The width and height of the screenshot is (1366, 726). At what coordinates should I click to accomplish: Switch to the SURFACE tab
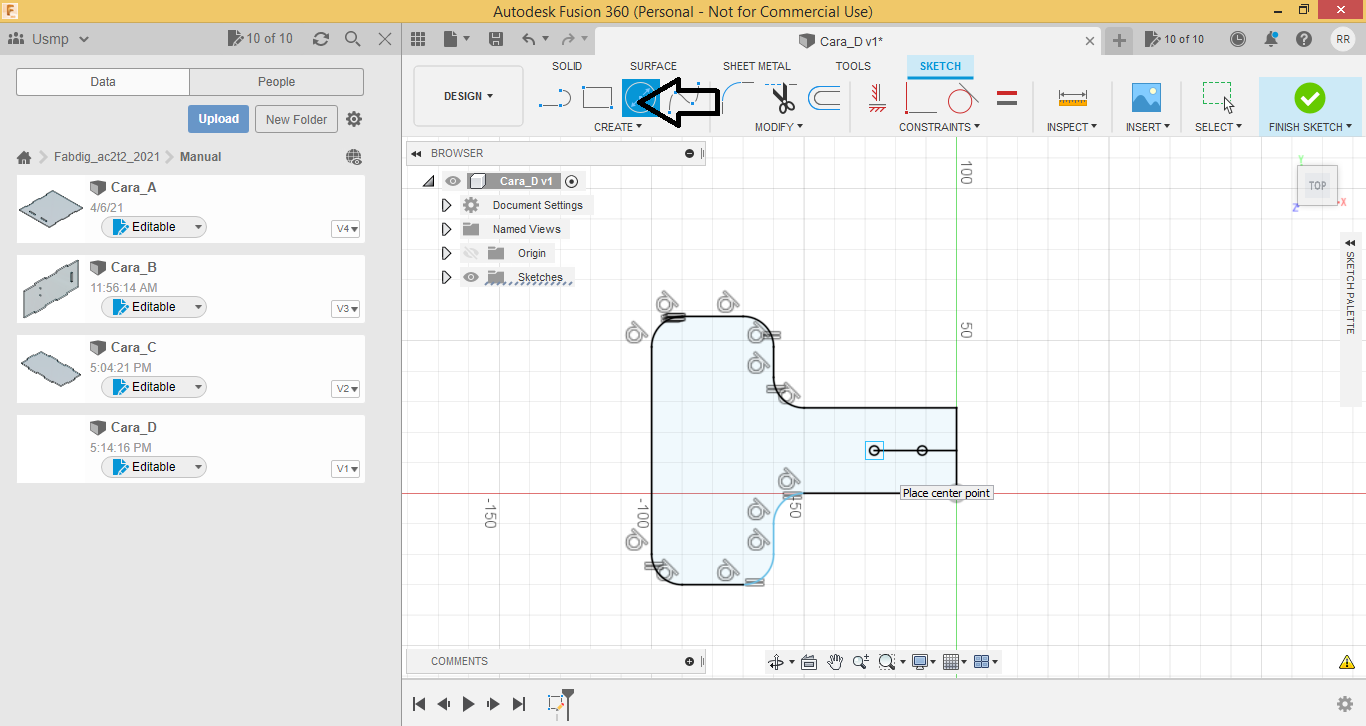point(653,66)
